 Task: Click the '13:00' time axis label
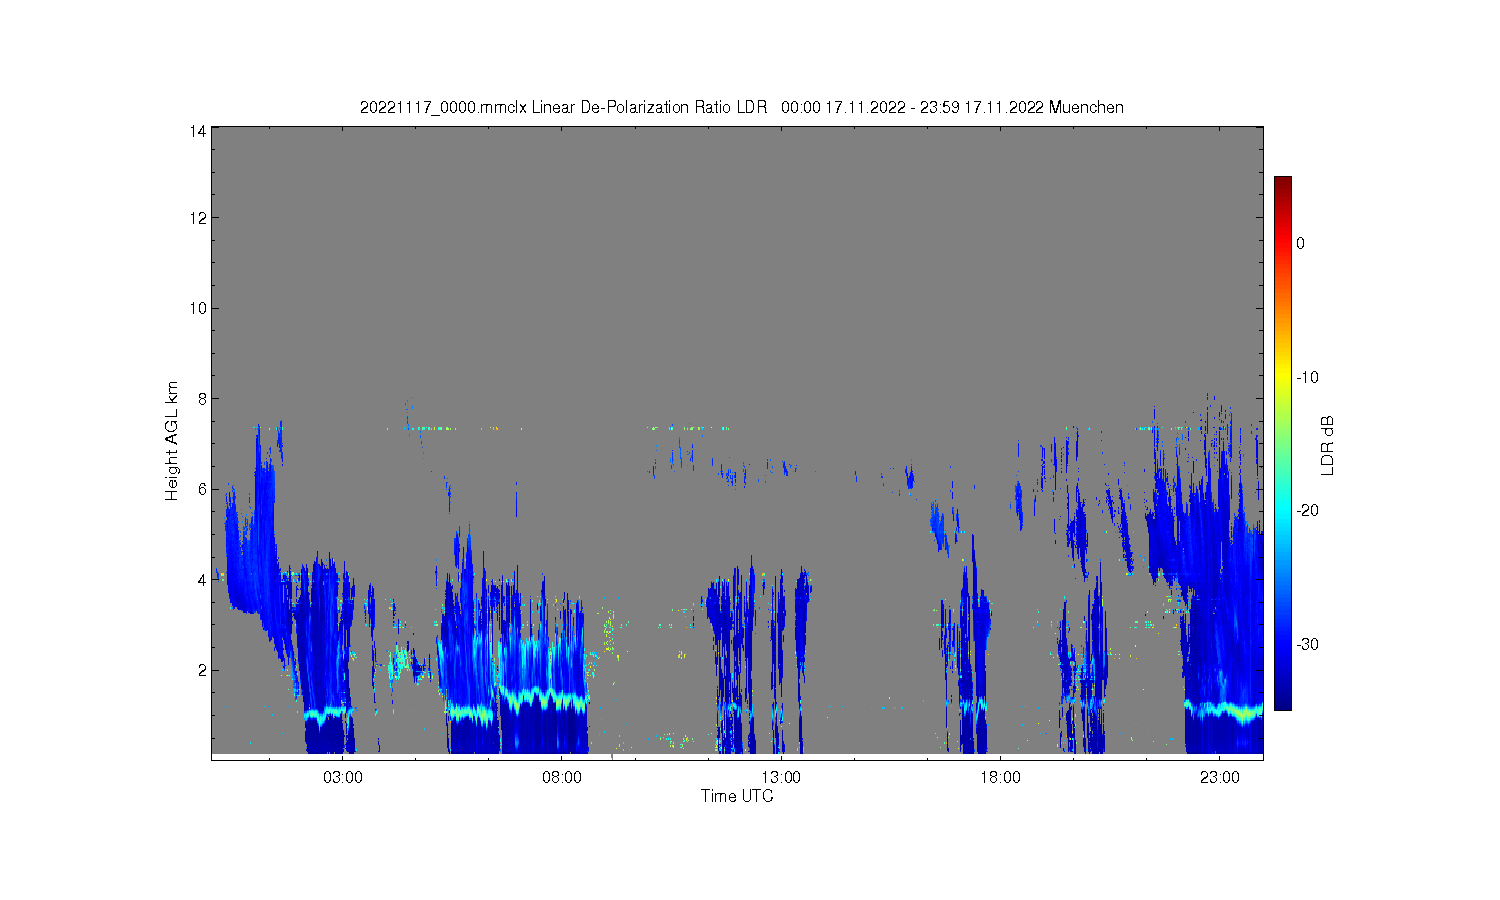(x=781, y=777)
